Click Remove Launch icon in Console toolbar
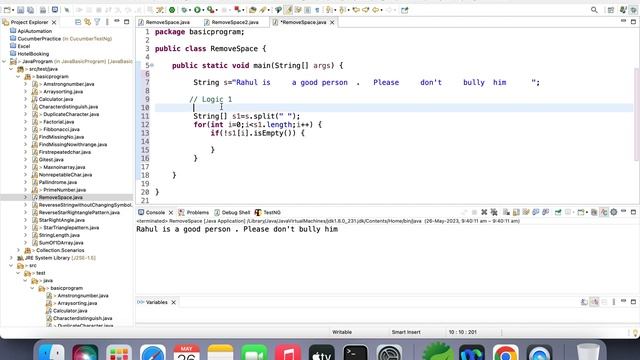This screenshot has width=640, height=360. pos(484,212)
